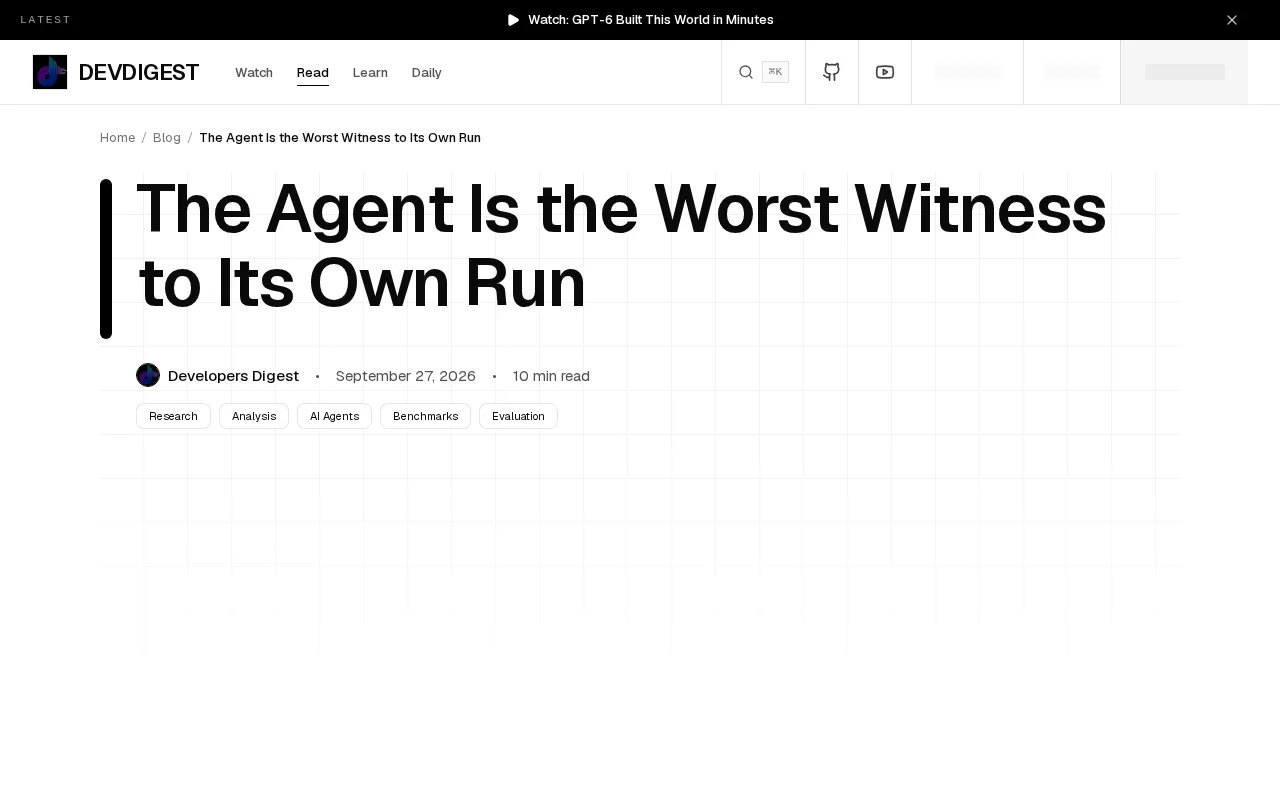Open the Watch nav item
This screenshot has width=1280, height=800.
point(254,73)
